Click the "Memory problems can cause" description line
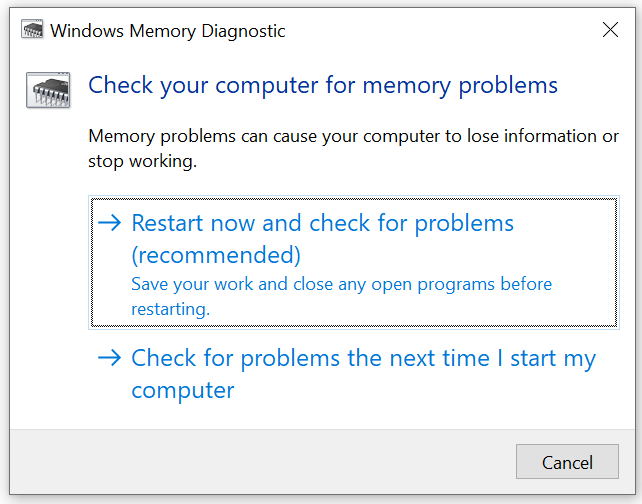The height and width of the screenshot is (504, 642). (353, 137)
